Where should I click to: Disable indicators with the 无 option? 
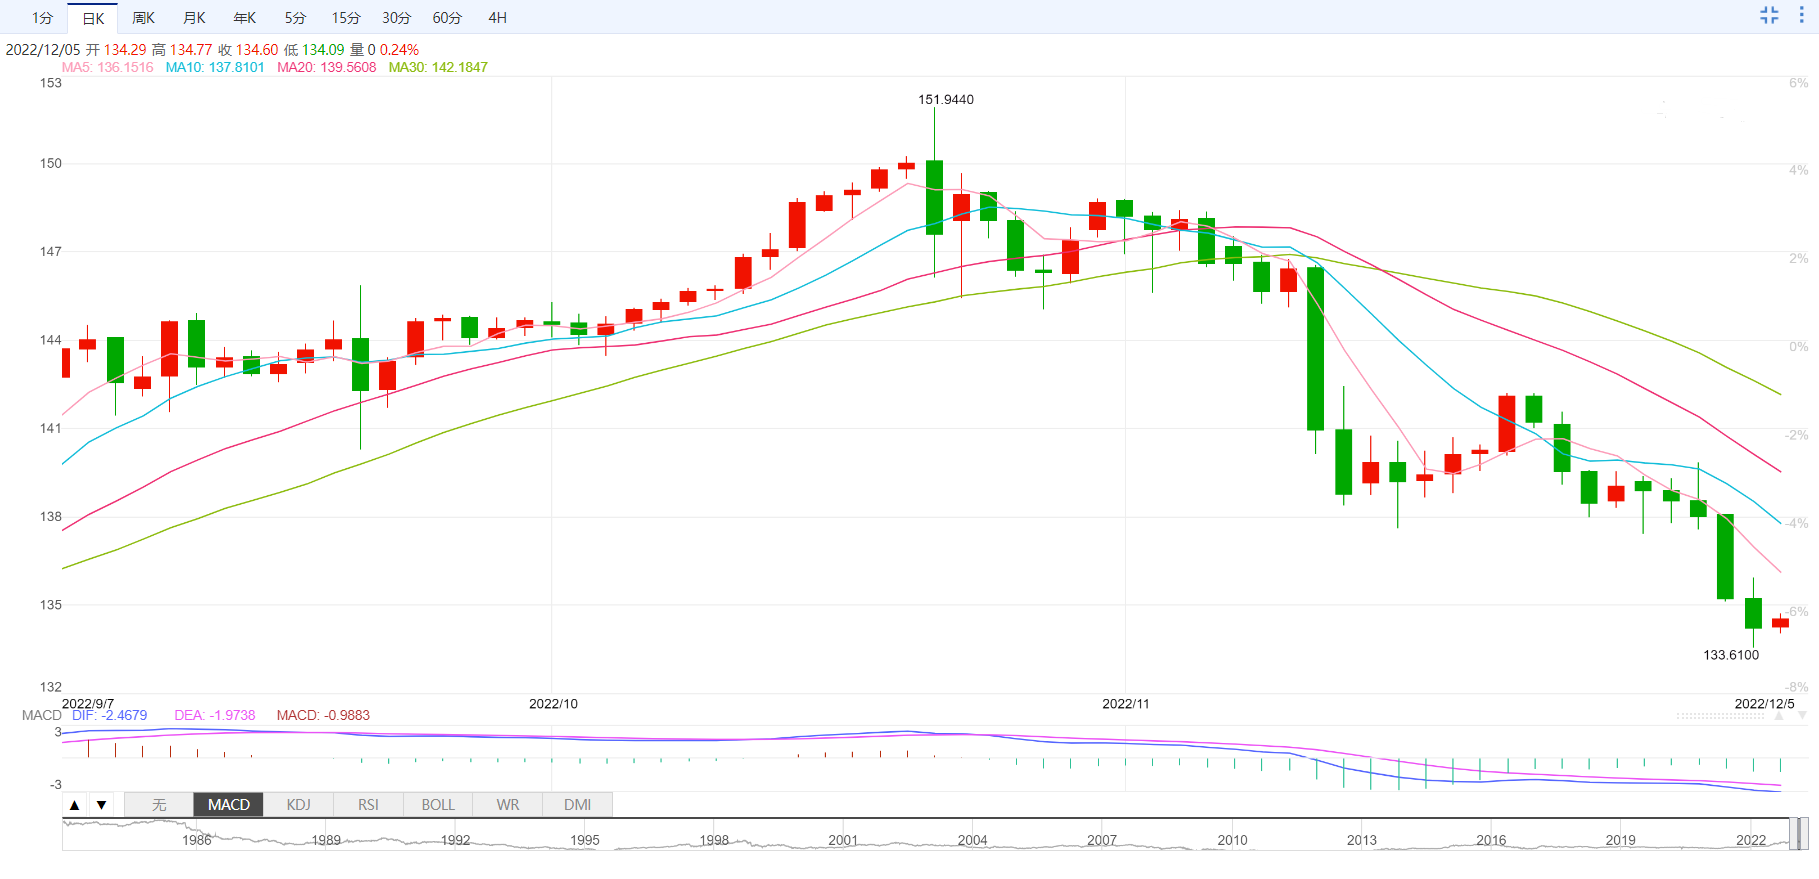[x=159, y=805]
